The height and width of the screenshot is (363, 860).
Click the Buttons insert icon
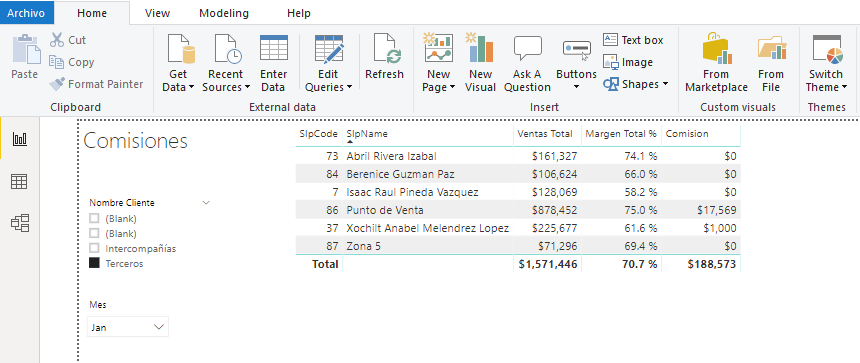576,50
